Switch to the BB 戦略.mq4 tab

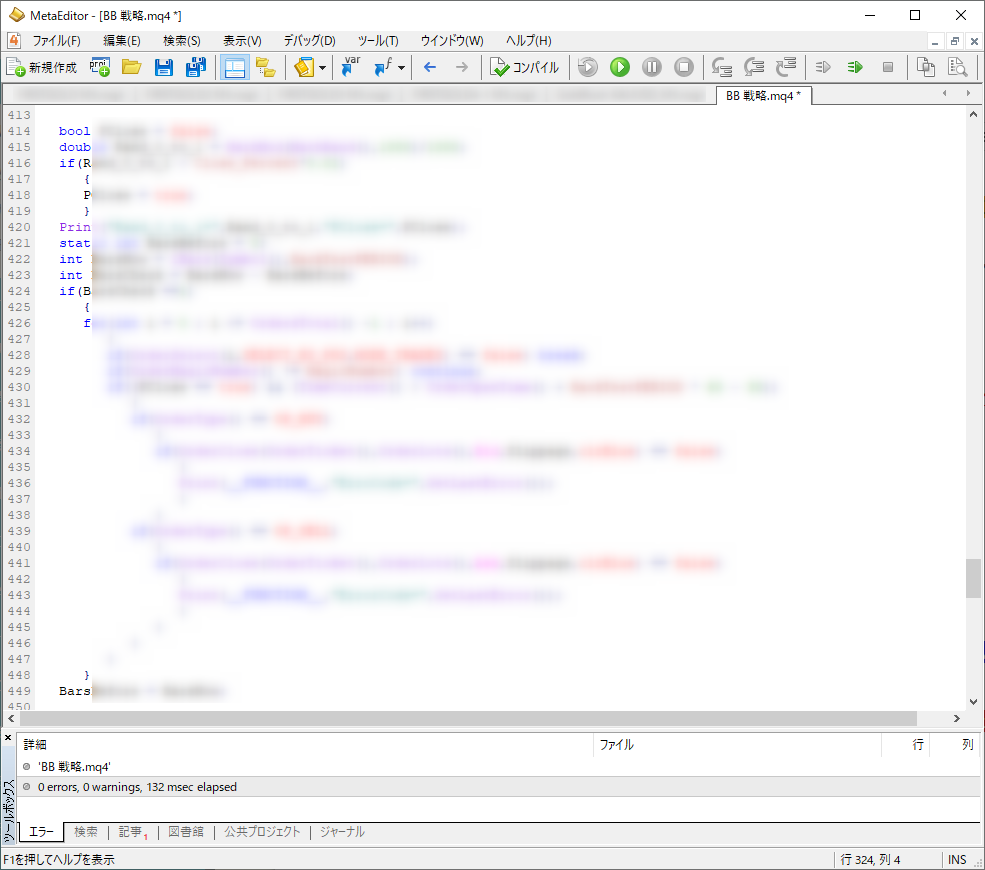761,96
